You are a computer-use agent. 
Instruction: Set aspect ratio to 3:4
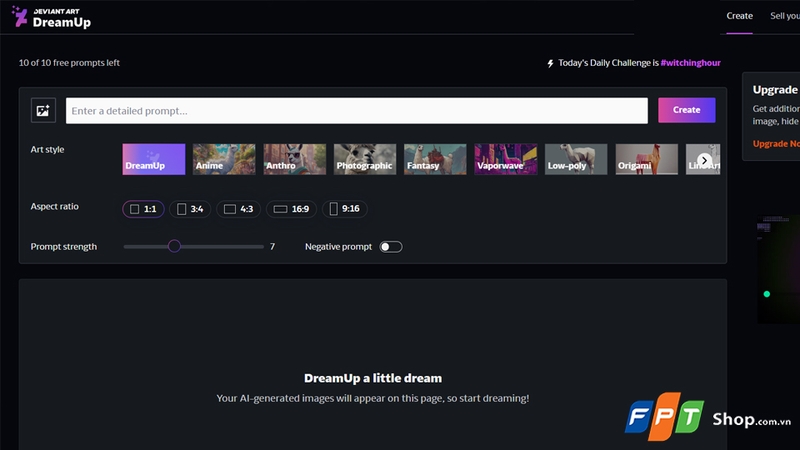coord(190,209)
